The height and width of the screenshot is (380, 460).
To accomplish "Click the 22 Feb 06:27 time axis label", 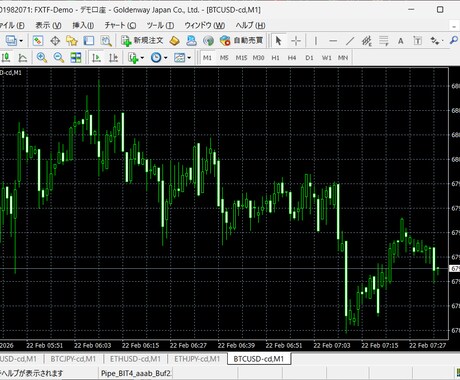I will pos(188,346).
